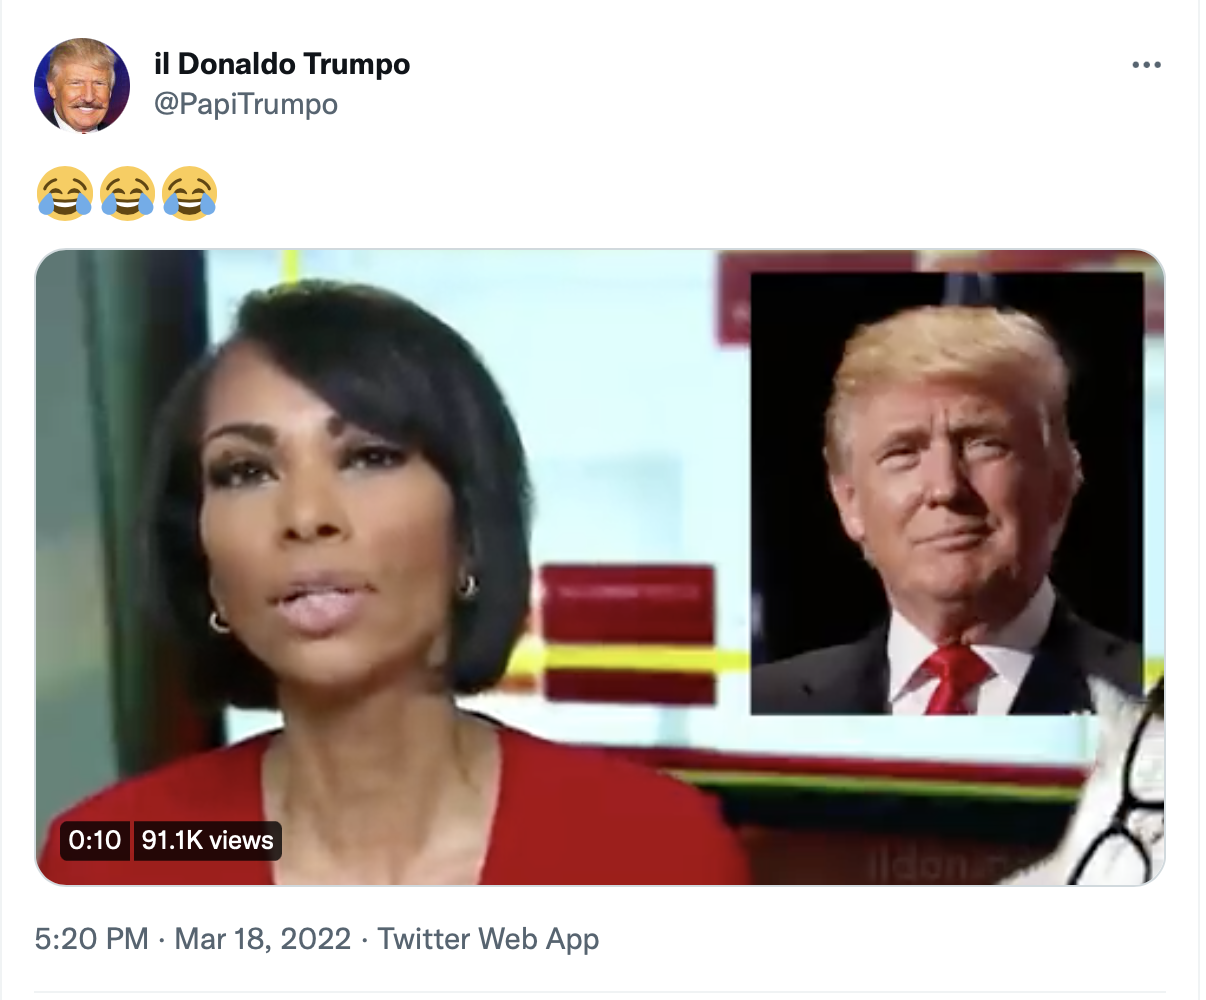Select the last laughing-crying emoji

click(x=189, y=193)
